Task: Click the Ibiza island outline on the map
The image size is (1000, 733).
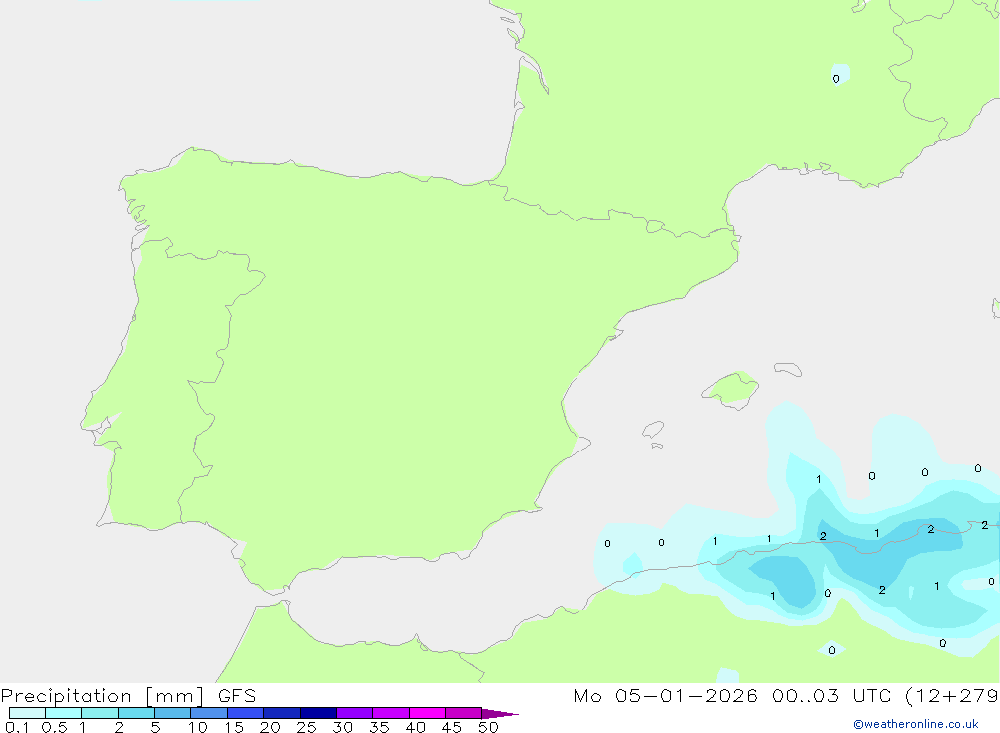Action: [653, 431]
